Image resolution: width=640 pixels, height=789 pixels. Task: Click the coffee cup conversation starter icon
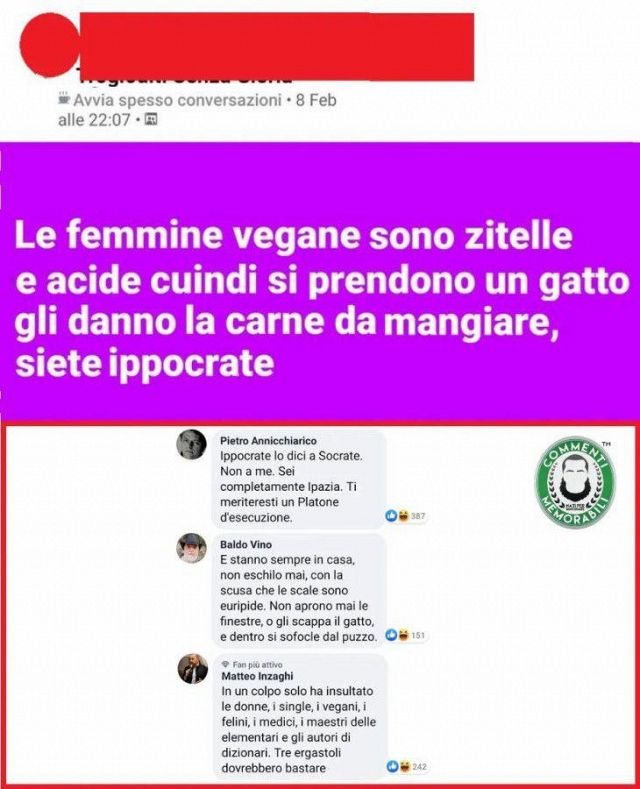pyautogui.click(x=64, y=99)
